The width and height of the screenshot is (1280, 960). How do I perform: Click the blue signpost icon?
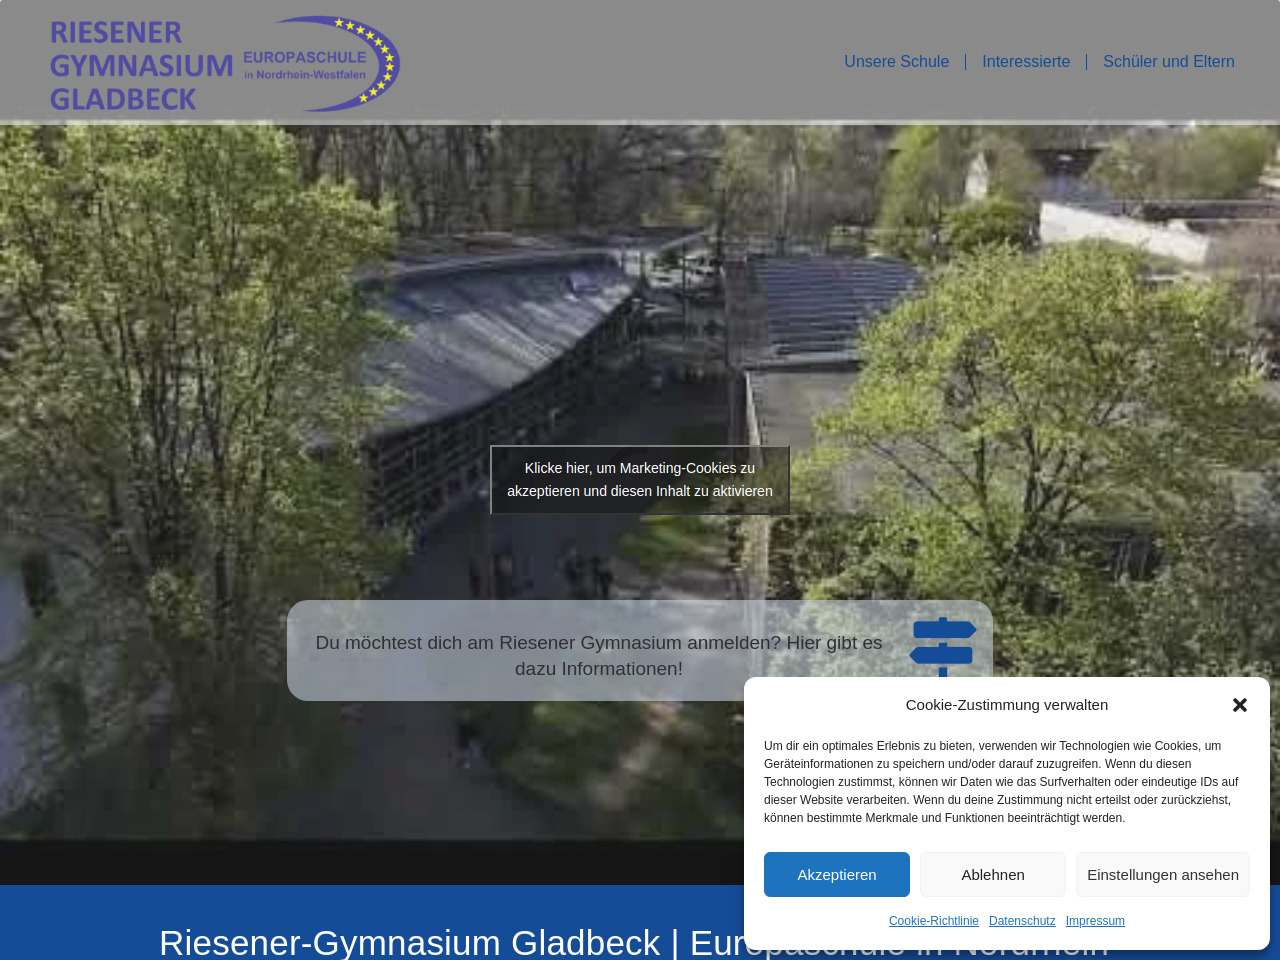pos(942,646)
